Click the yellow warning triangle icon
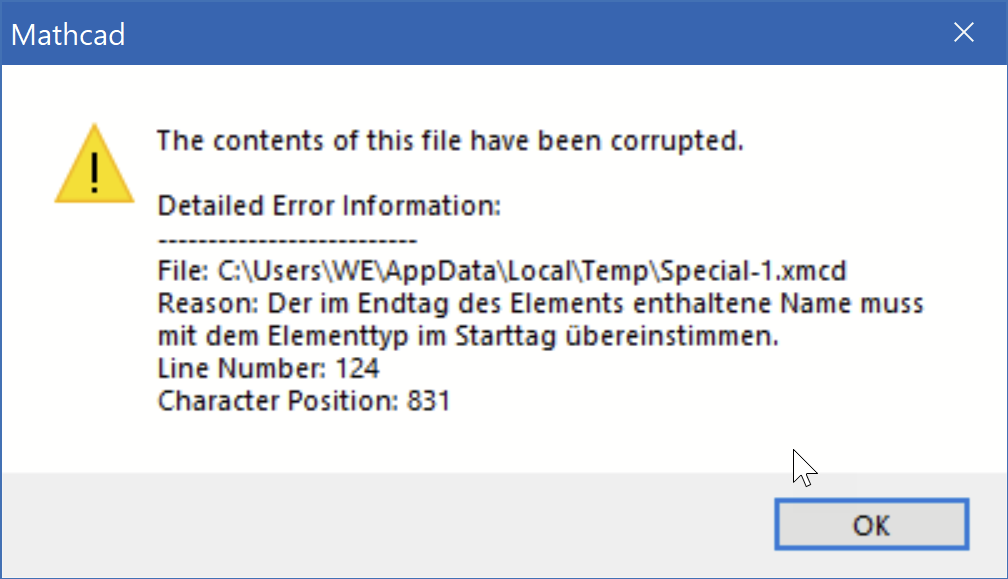1008x579 pixels. 94,163
